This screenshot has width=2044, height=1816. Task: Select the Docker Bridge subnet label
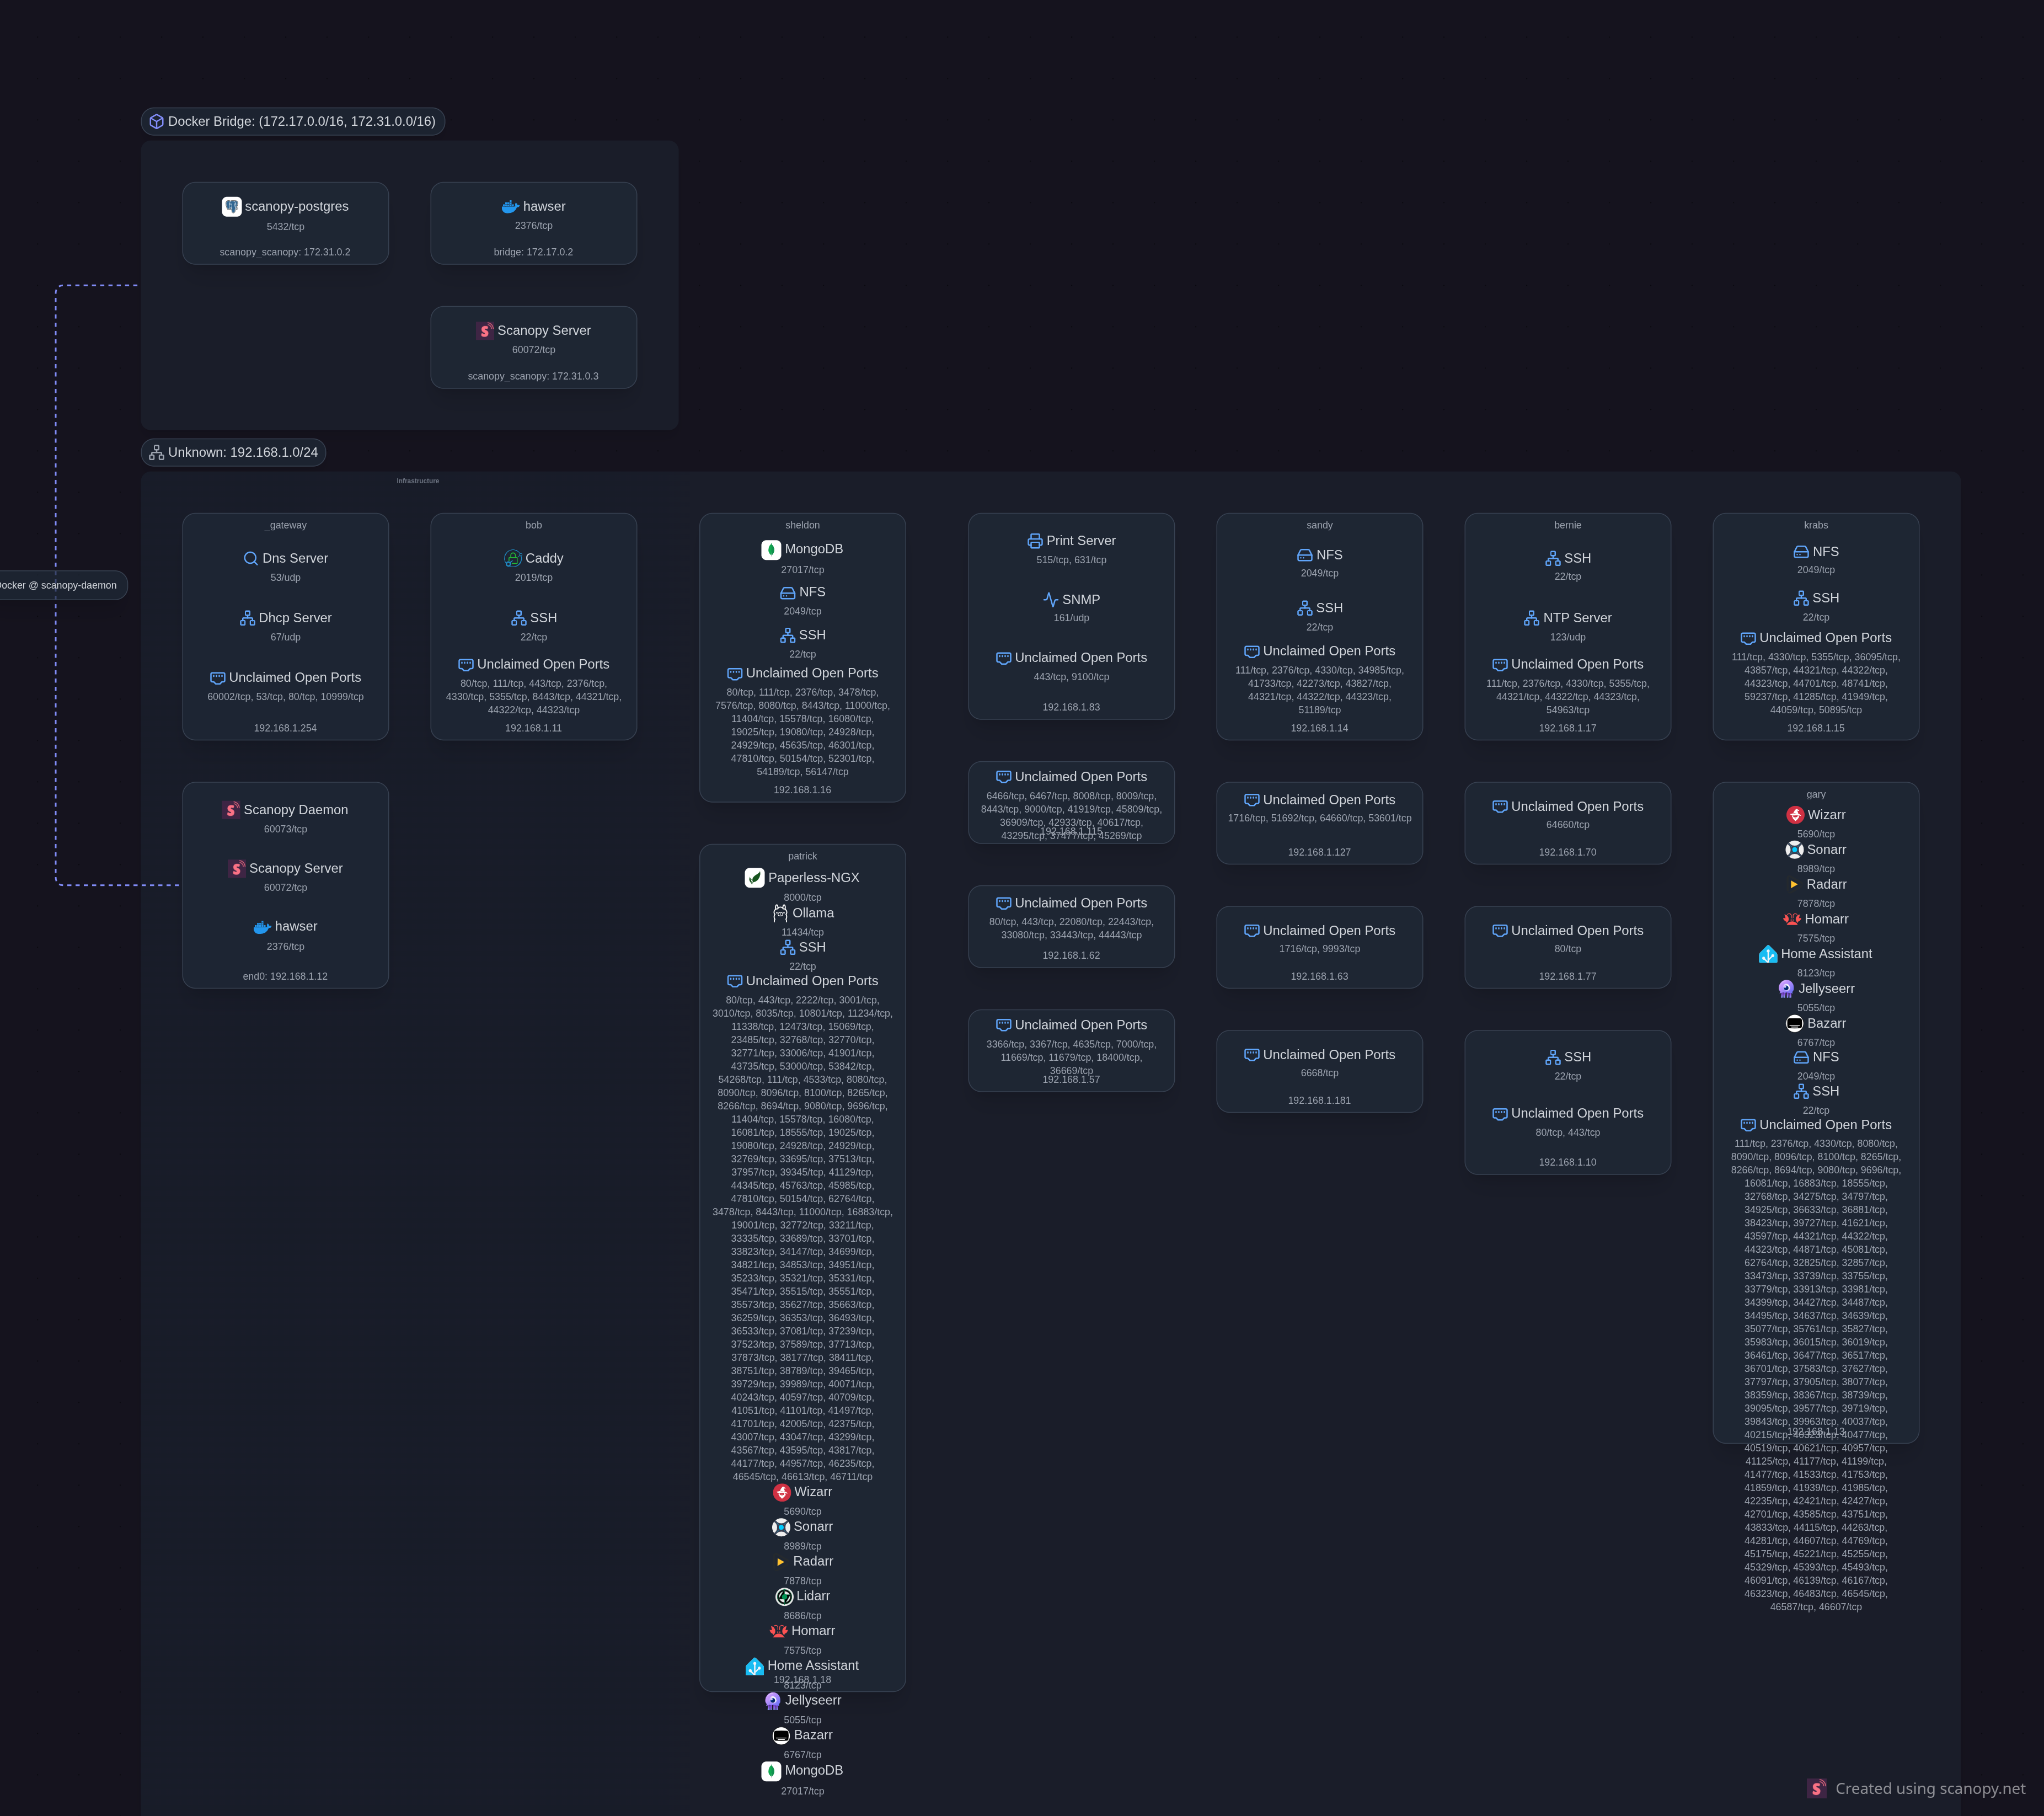point(293,122)
